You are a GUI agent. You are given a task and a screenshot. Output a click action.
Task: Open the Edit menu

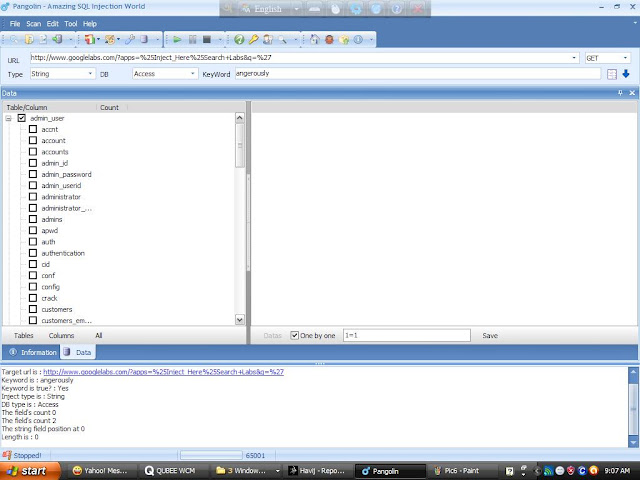point(53,24)
